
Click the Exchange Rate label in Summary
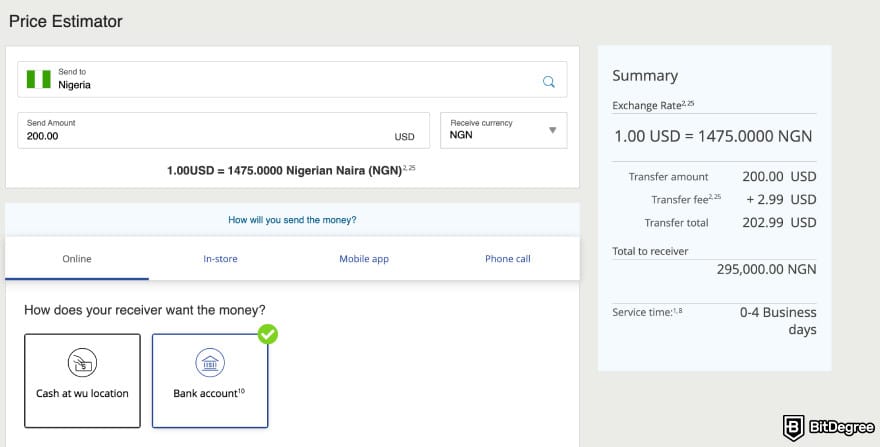(x=653, y=105)
